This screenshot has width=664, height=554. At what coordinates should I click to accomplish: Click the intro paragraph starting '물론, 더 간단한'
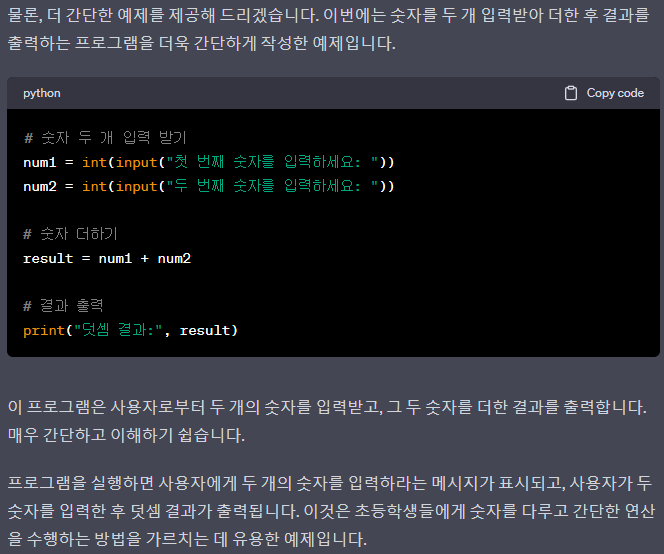click(x=328, y=29)
